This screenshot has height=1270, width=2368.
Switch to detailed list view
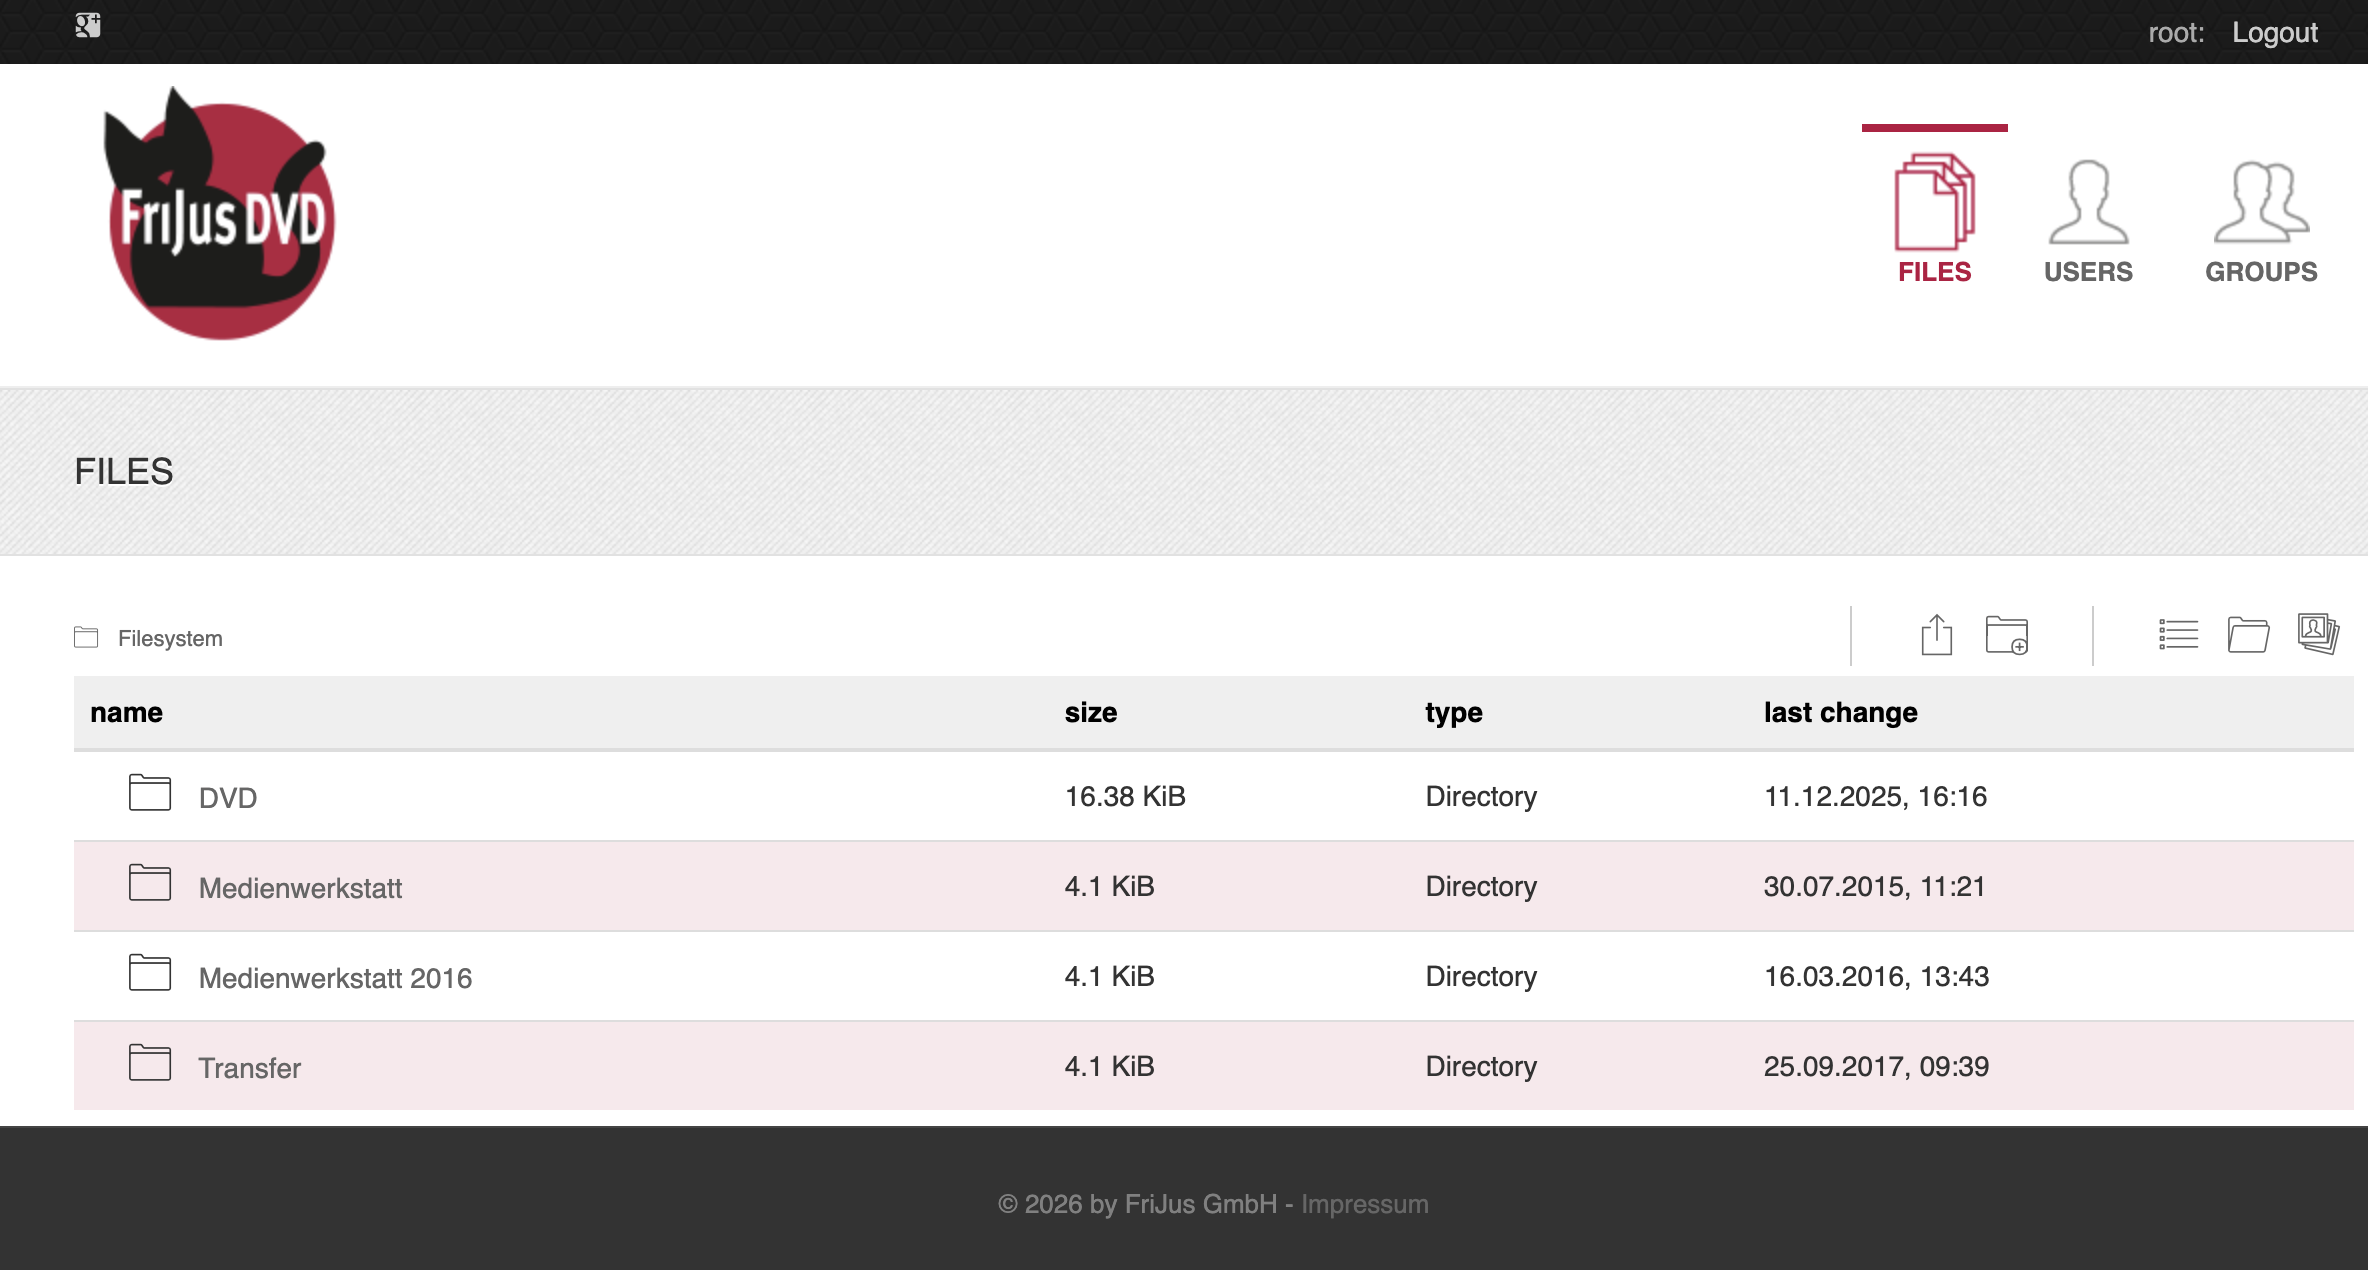[x=2178, y=633]
